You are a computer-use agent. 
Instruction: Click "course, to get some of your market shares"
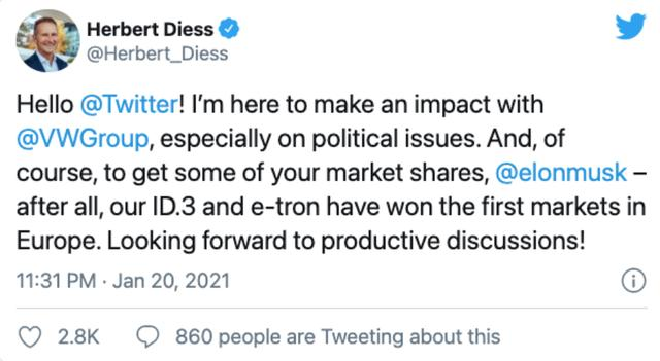pos(251,173)
